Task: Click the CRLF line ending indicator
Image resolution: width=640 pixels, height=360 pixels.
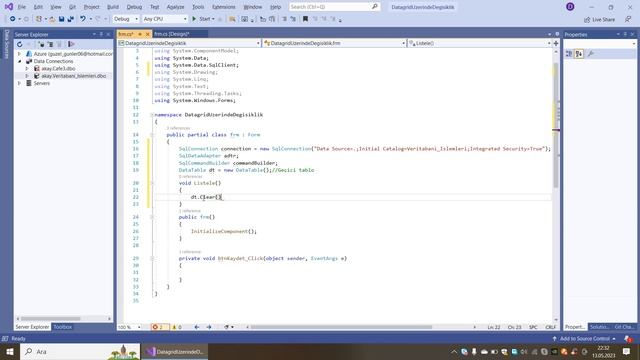Action: (x=550, y=327)
